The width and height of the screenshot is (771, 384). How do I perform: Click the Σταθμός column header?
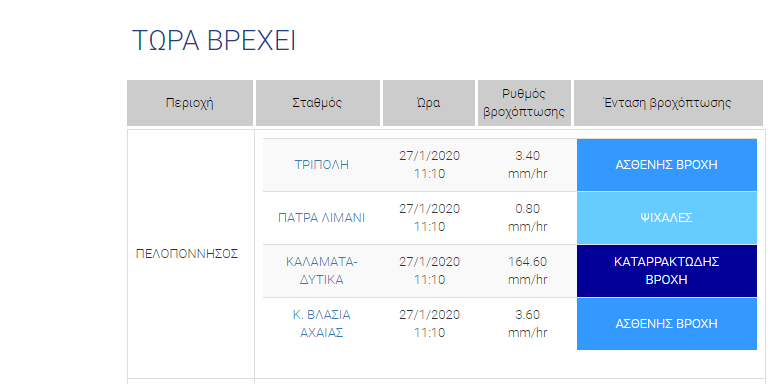coord(318,103)
